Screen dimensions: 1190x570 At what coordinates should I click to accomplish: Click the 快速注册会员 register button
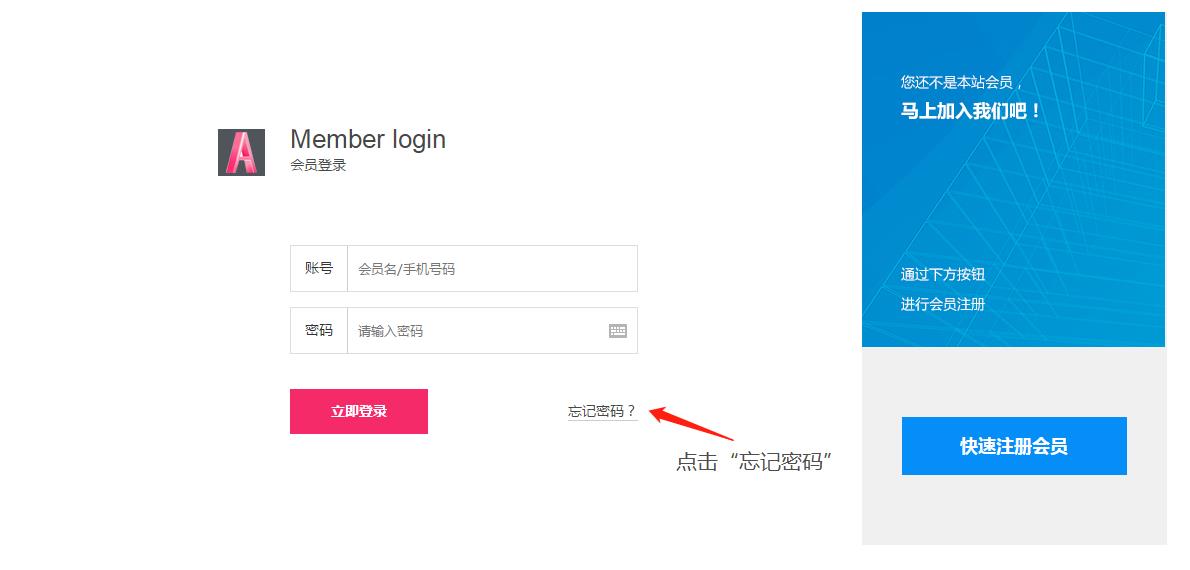click(x=1014, y=446)
